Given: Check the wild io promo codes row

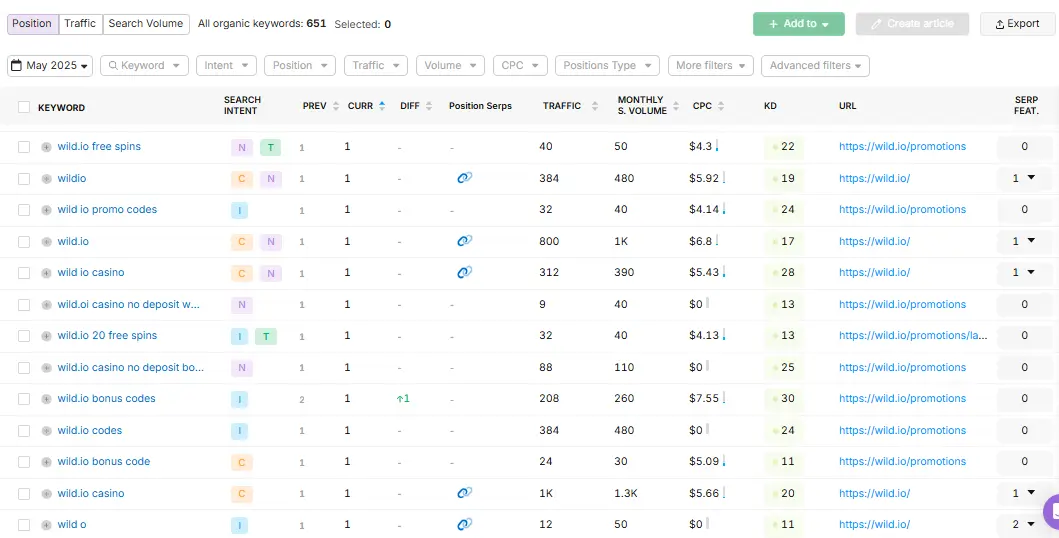Looking at the screenshot, I should coord(24,210).
